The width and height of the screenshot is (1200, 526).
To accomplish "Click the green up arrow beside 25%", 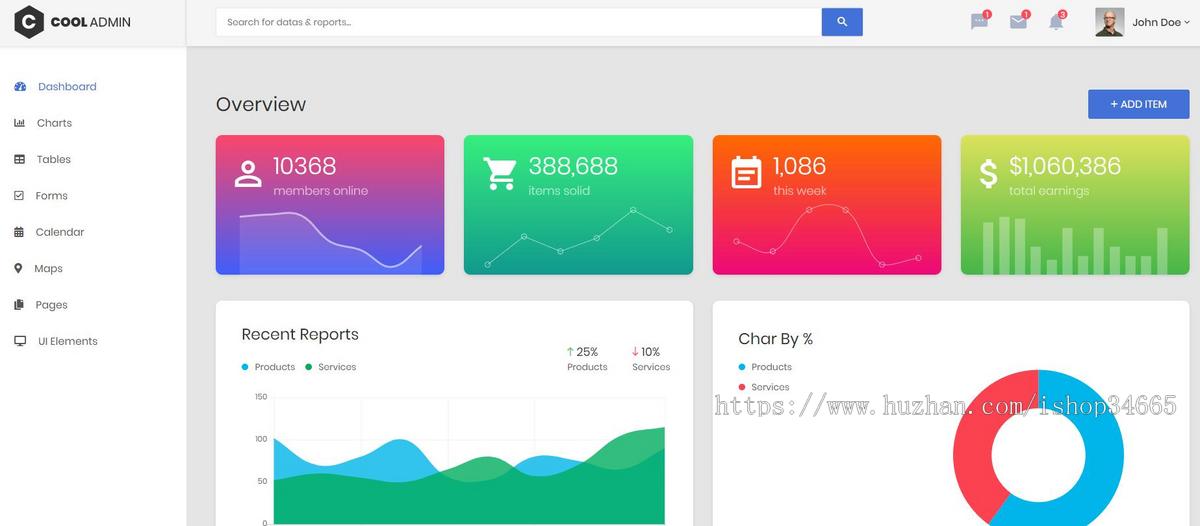I will (570, 352).
